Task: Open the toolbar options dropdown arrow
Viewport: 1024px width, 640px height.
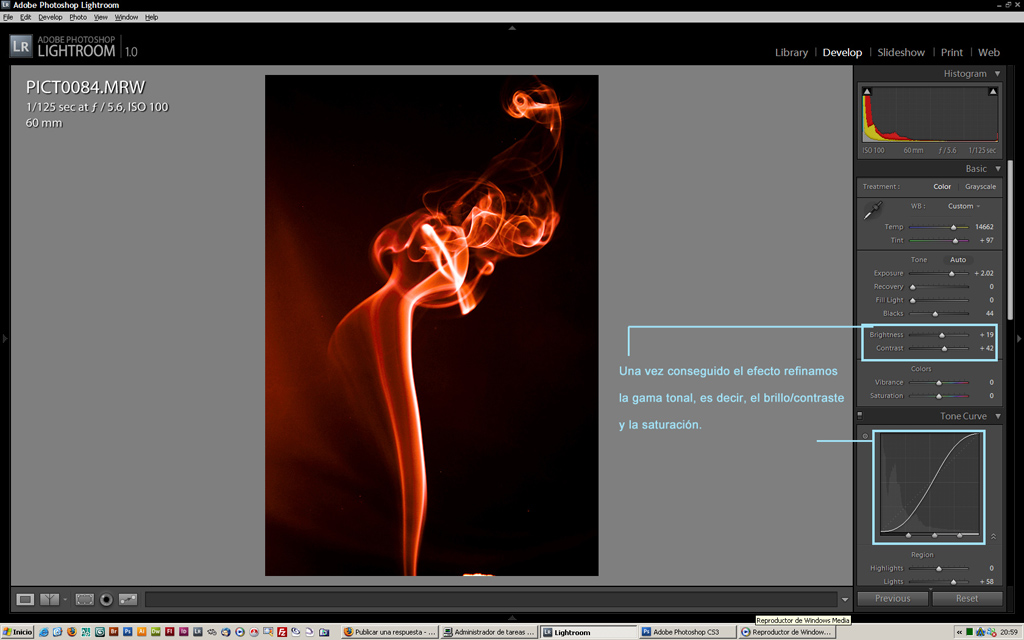Action: (x=845, y=600)
